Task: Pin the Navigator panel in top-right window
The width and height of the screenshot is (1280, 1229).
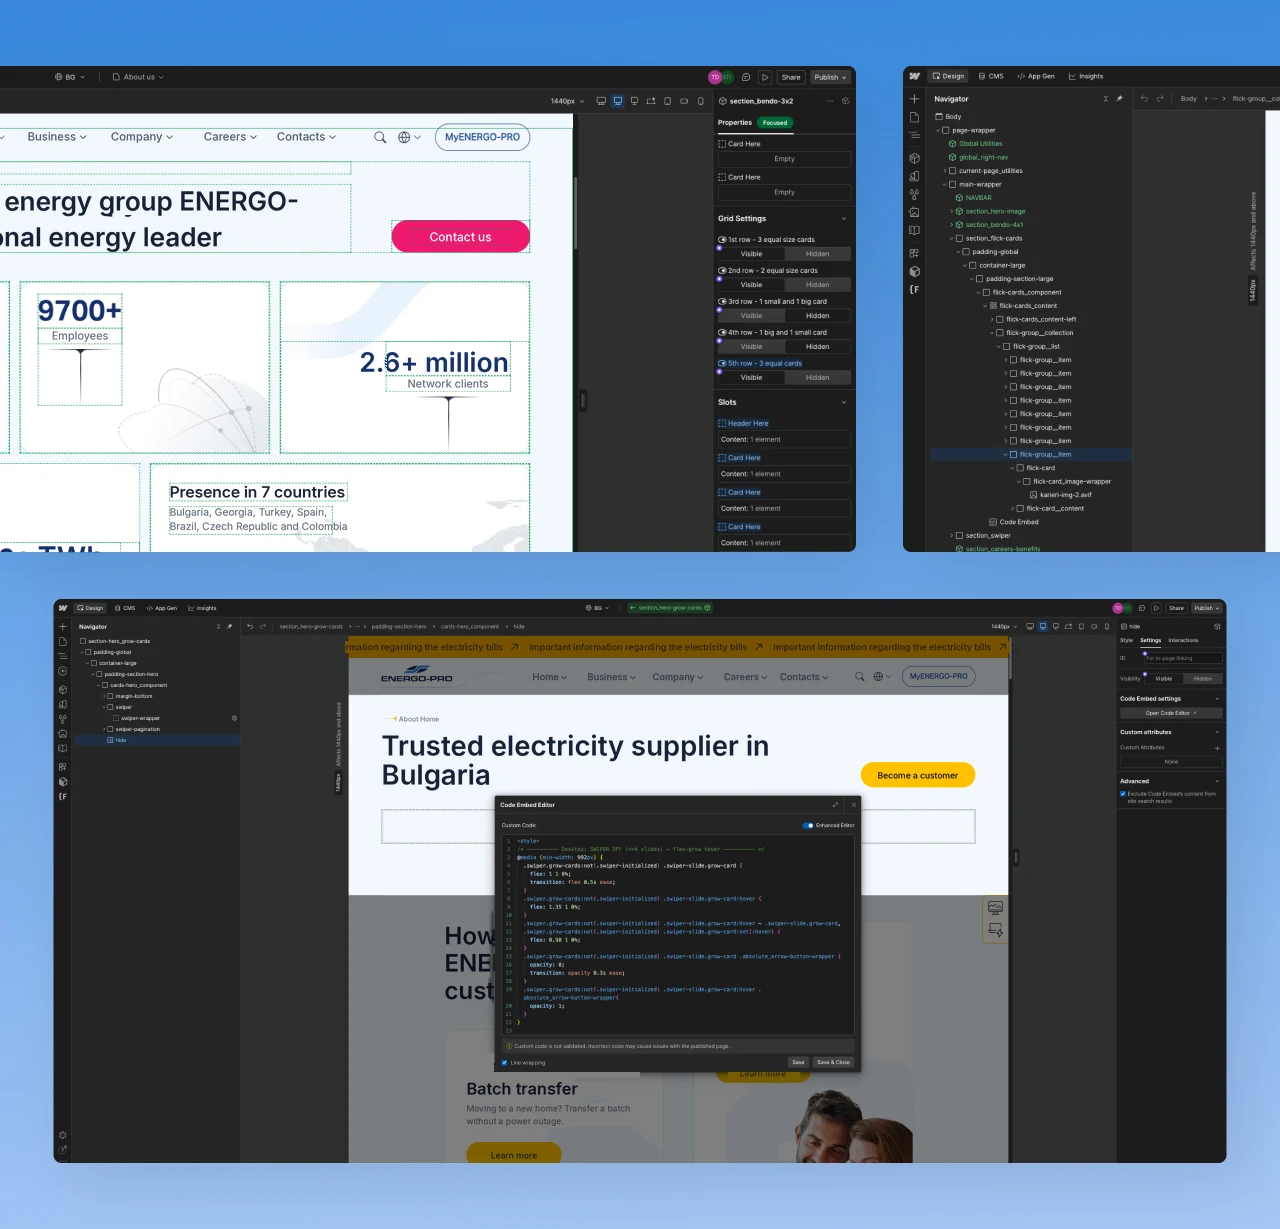Action: pos(1119,99)
